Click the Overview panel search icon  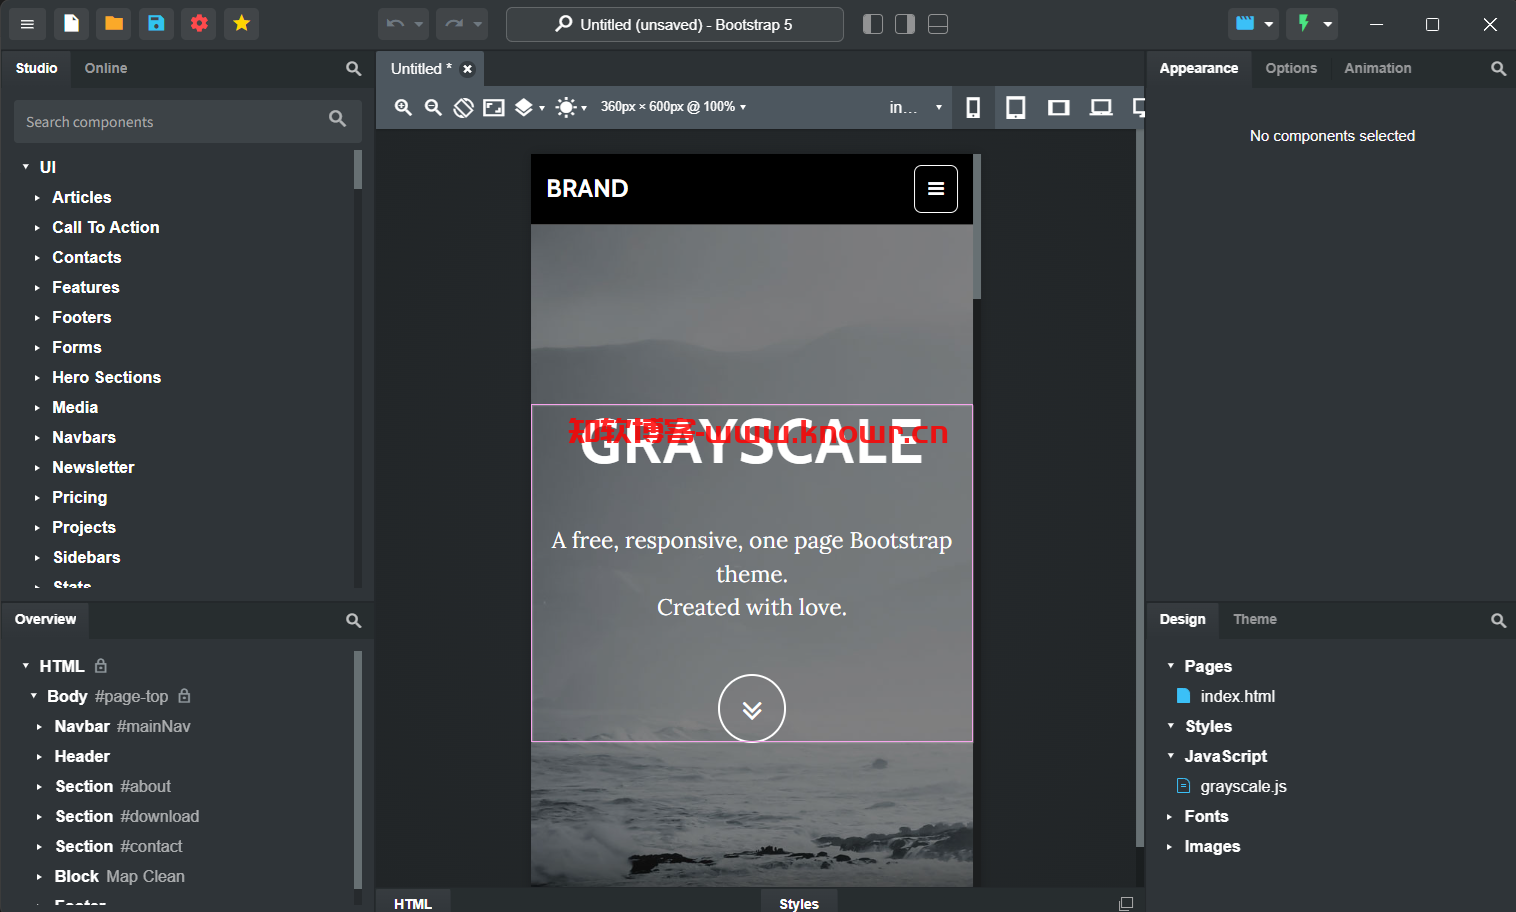353,620
